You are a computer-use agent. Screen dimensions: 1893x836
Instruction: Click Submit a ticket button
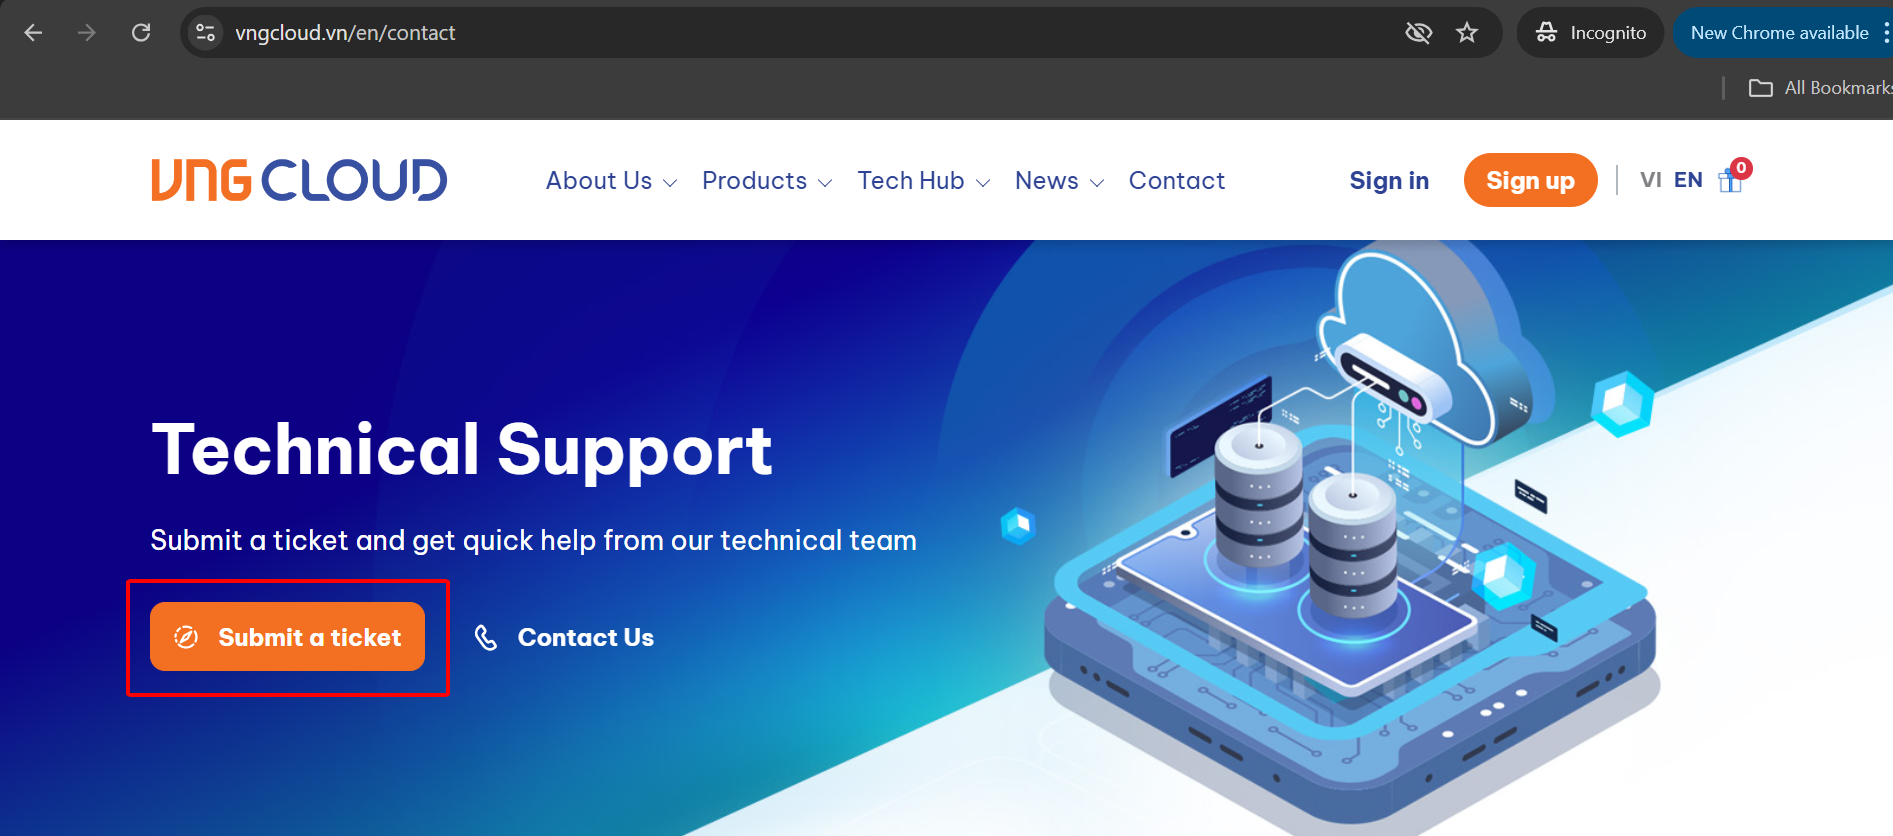point(288,637)
